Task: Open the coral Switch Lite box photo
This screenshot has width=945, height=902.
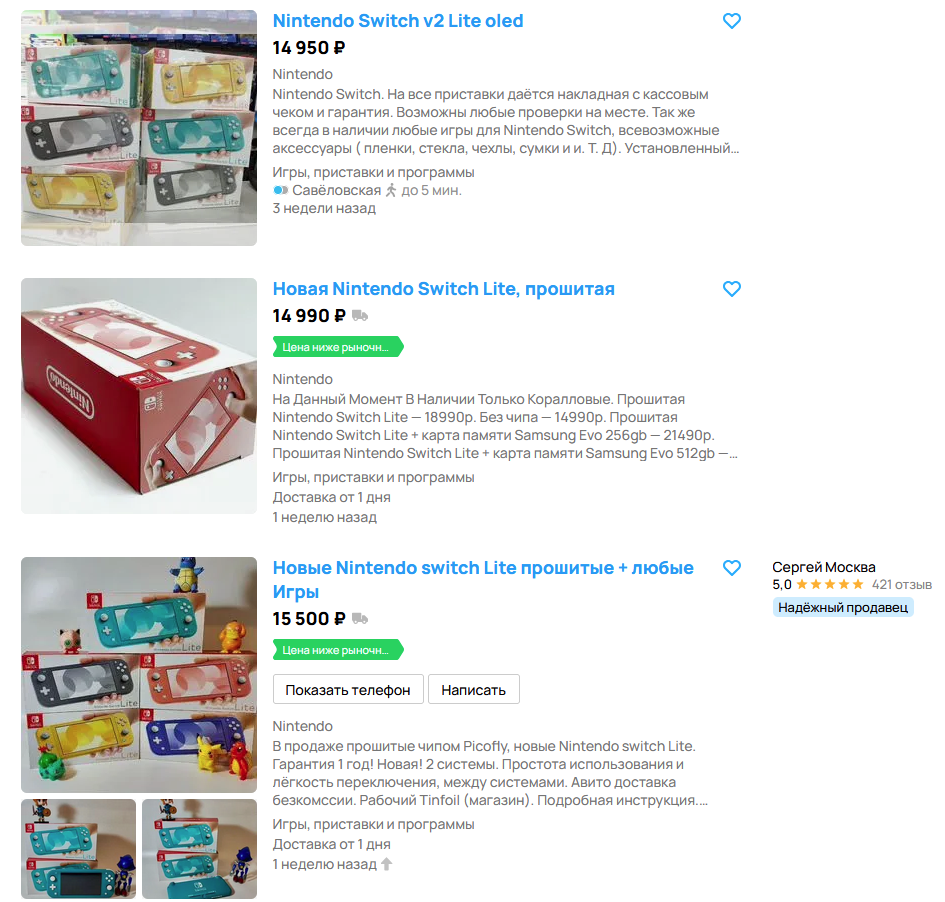Action: coord(139,396)
